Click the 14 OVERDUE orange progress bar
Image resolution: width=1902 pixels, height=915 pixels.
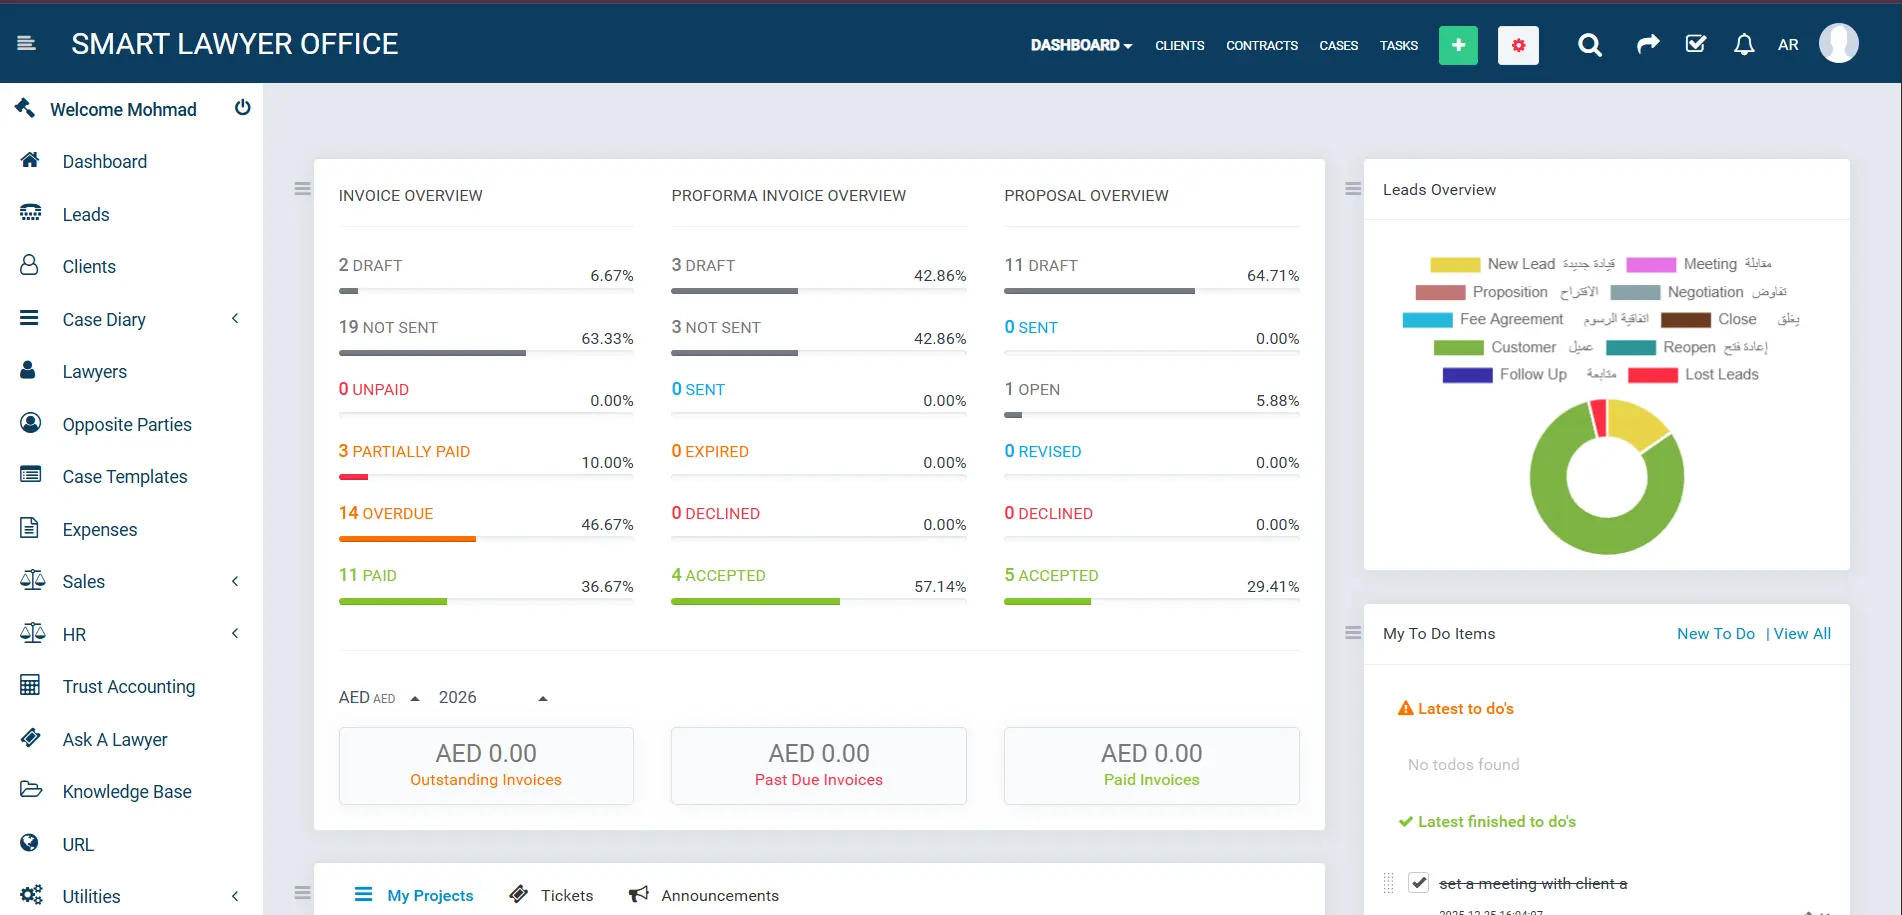[x=407, y=539]
